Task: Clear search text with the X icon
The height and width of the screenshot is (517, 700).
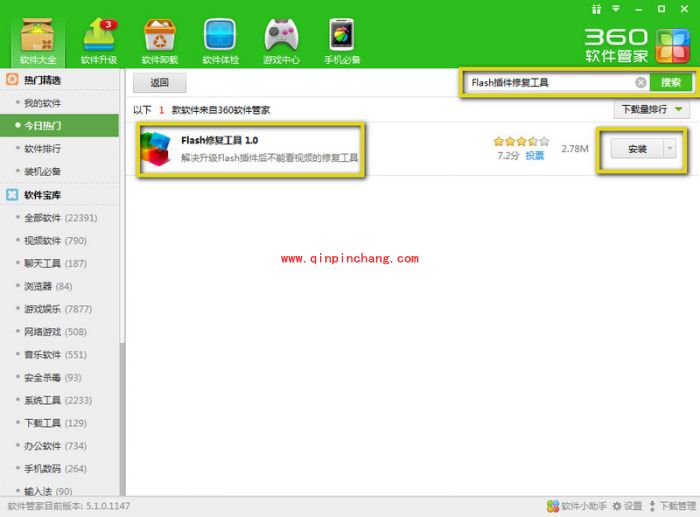Action: (x=641, y=82)
